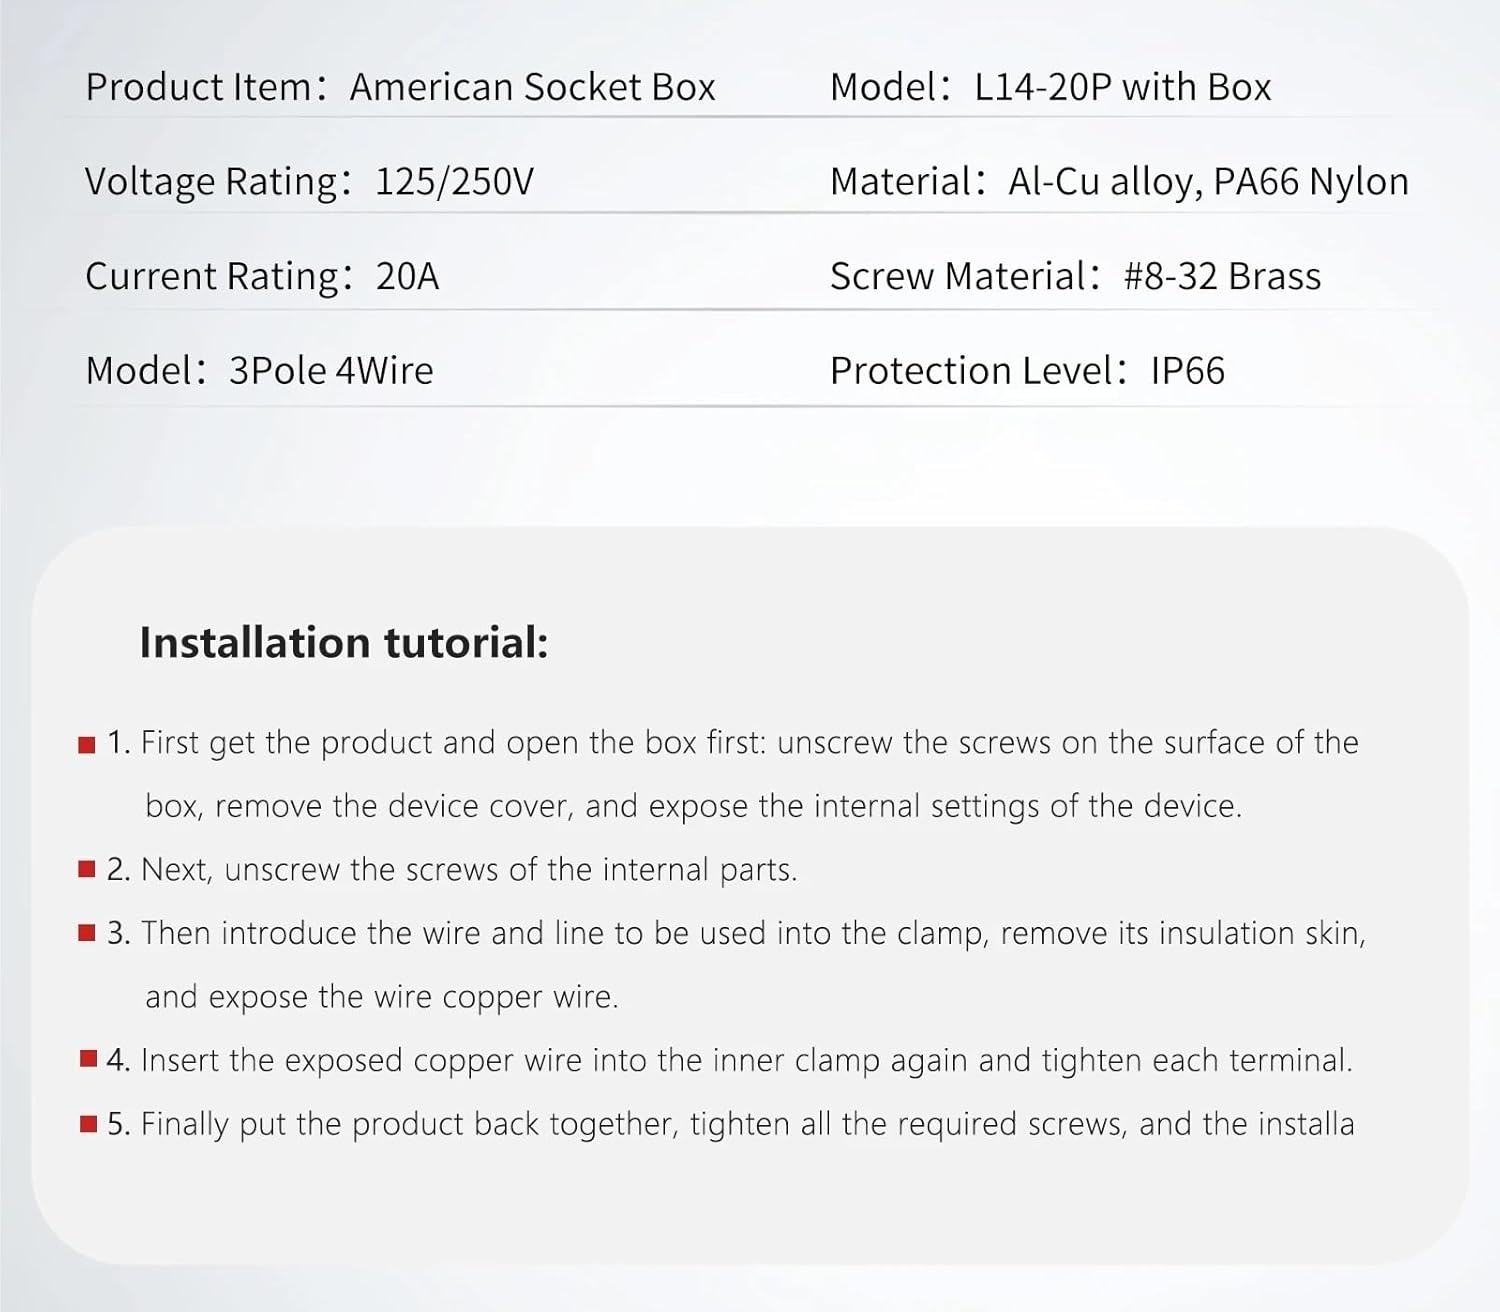Select the "Al-Cu alloy, PA66 Nylon" material text
The image size is (1500, 1312).
tap(1208, 182)
